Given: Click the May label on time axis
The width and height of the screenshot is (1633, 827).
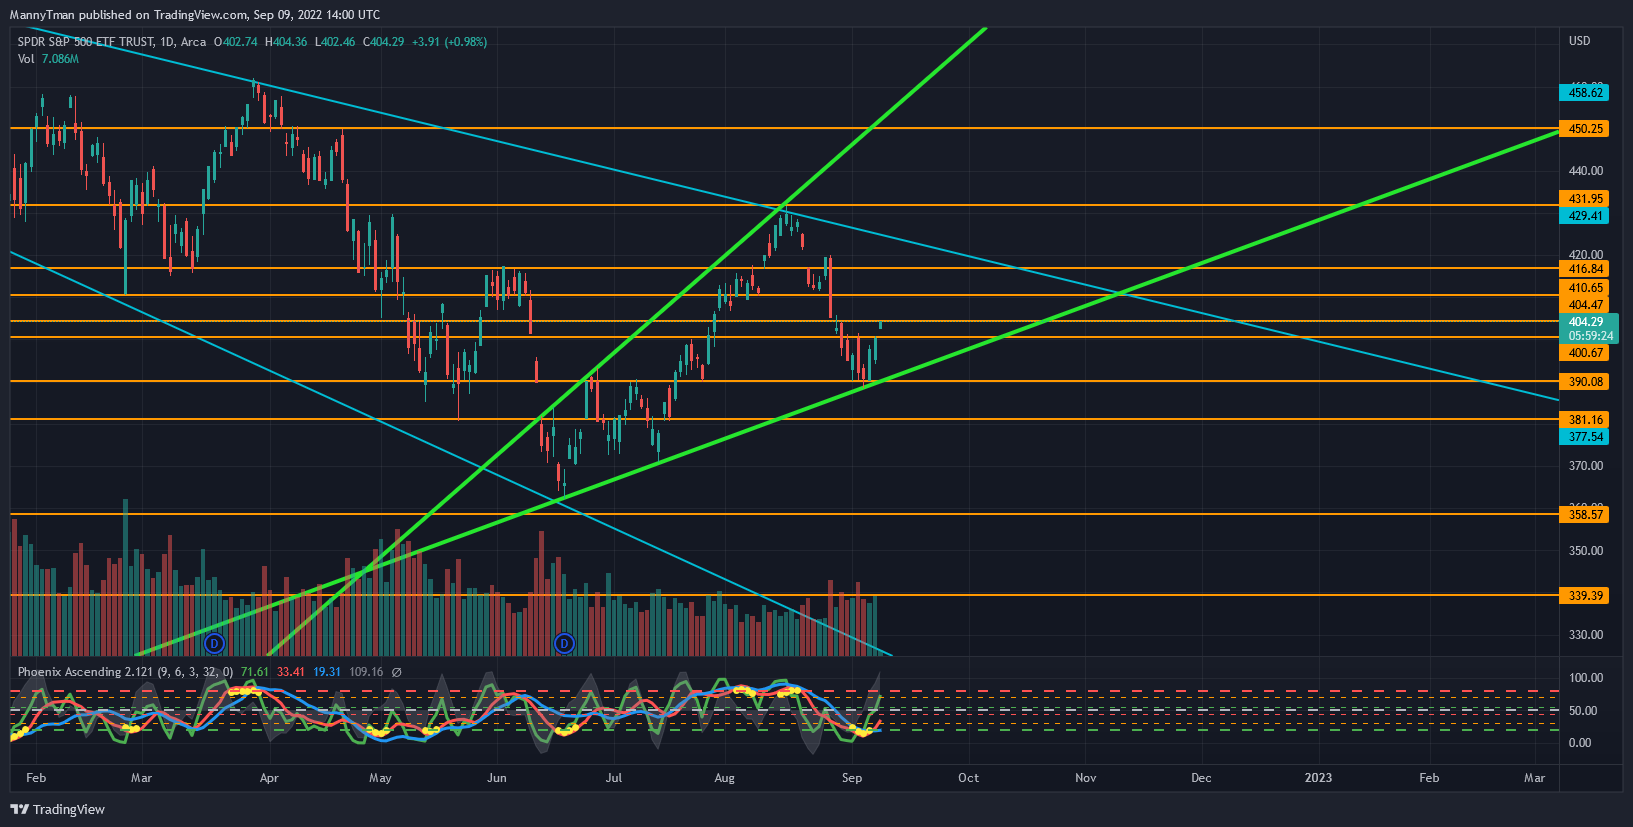Looking at the screenshot, I should pyautogui.click(x=380, y=778).
